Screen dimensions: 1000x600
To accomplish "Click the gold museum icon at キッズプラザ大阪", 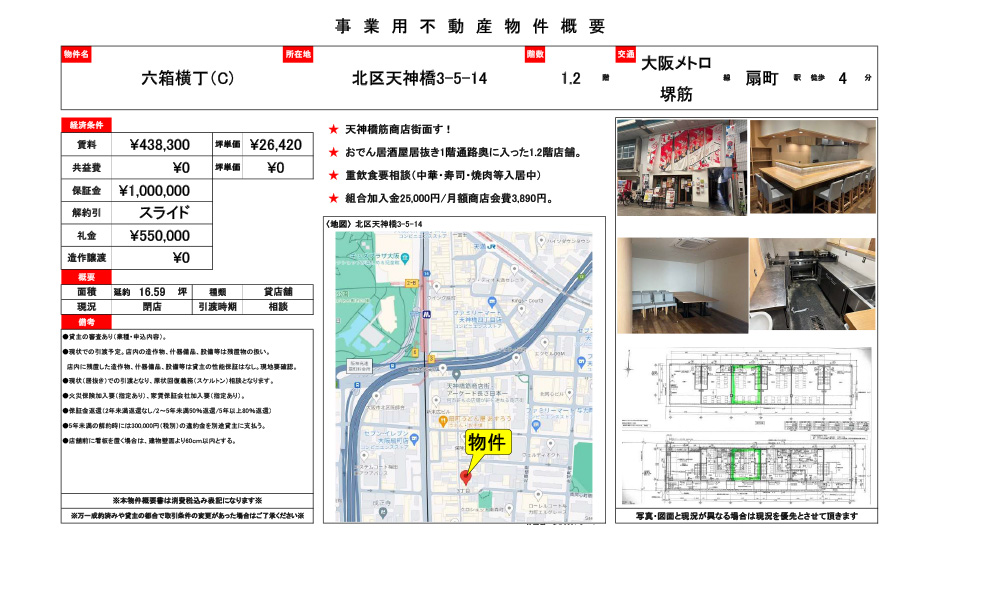I will (405, 258).
